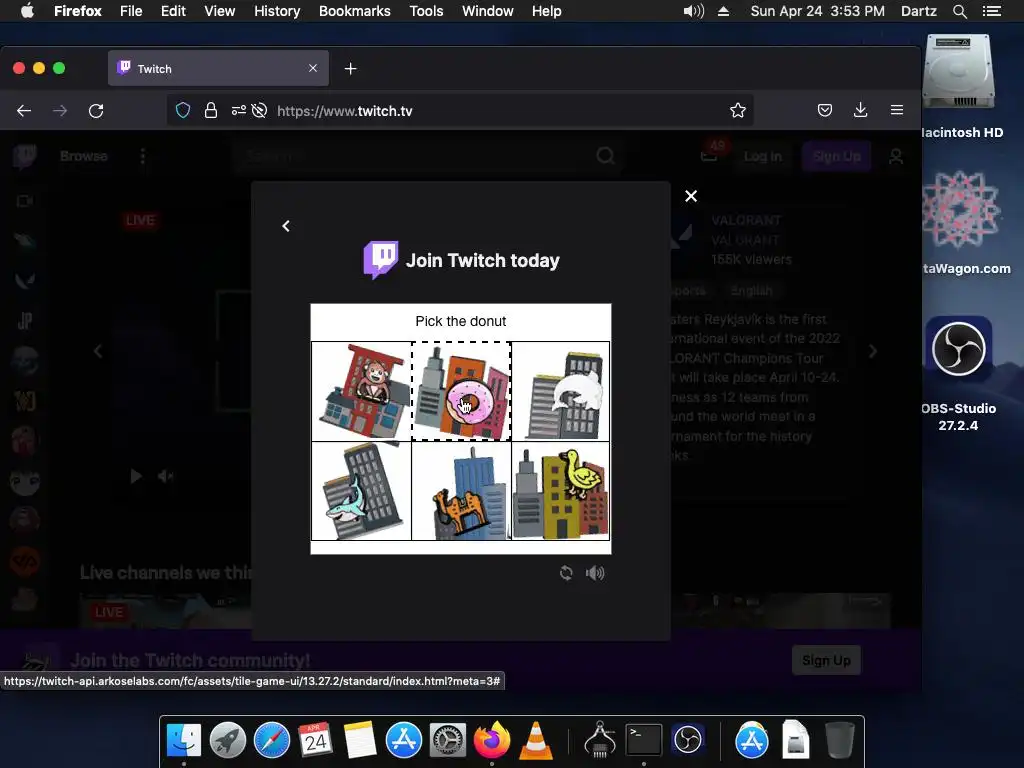Open Calendar from the Dock
Screen dimensions: 1024x768
[x=316, y=740]
